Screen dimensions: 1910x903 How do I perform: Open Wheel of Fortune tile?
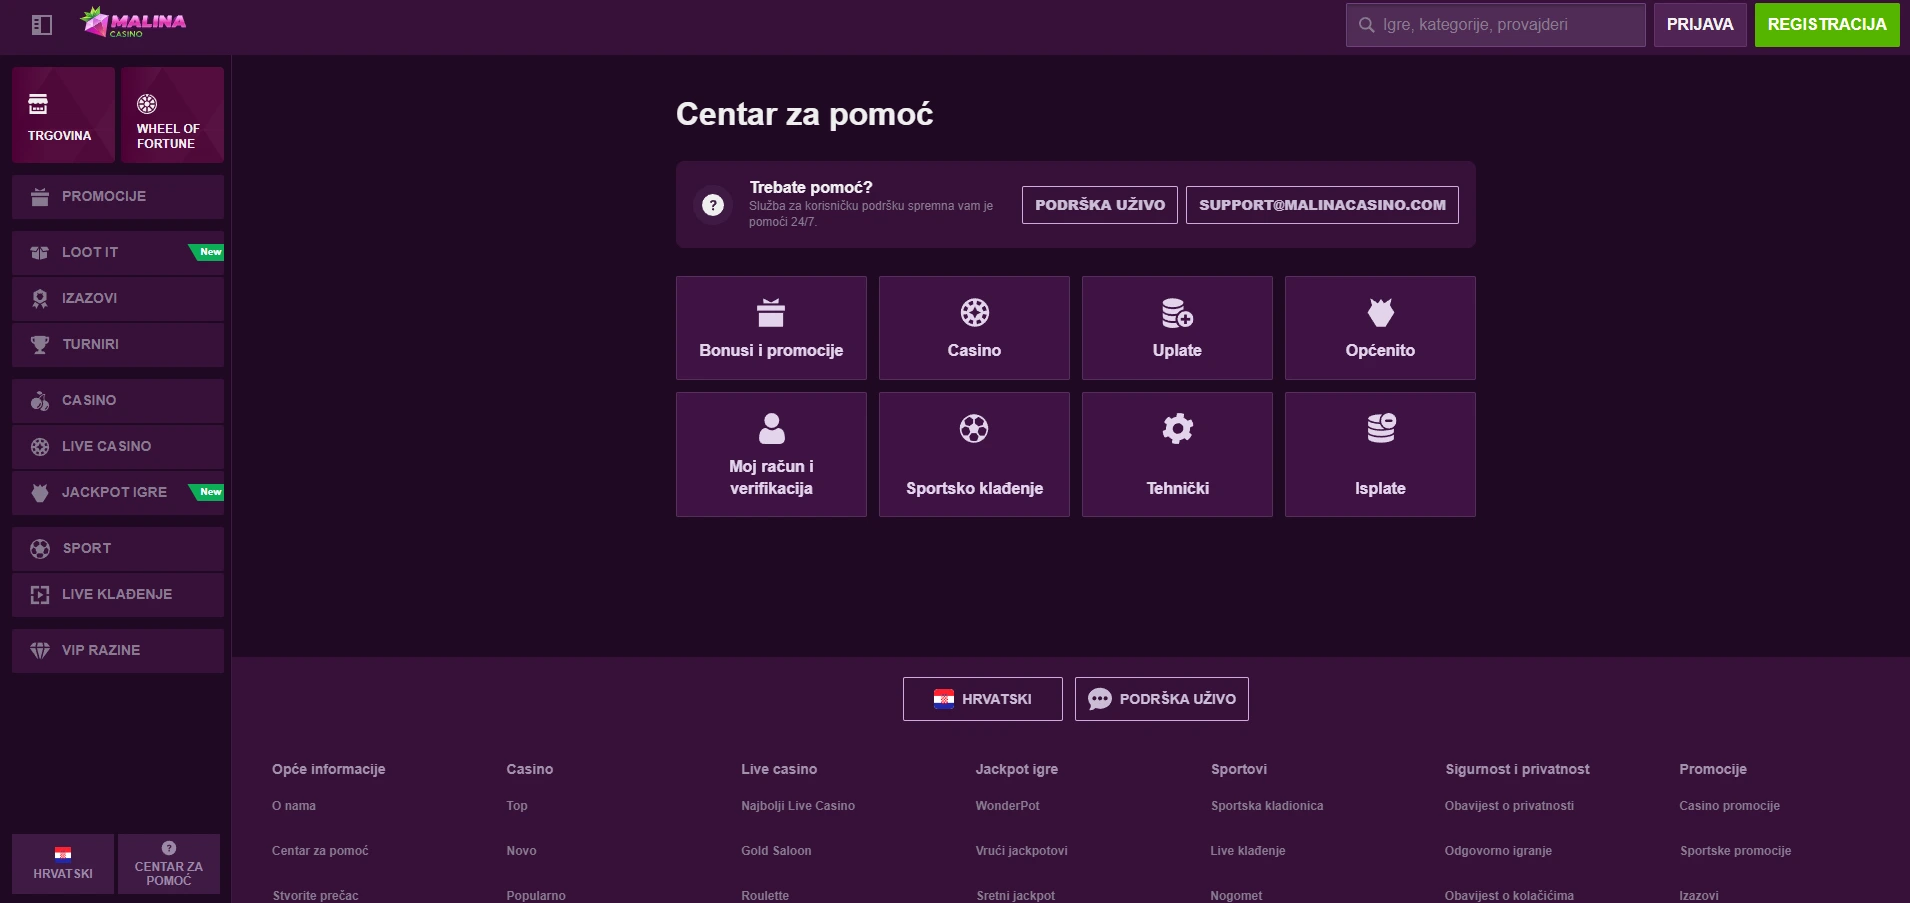point(172,115)
